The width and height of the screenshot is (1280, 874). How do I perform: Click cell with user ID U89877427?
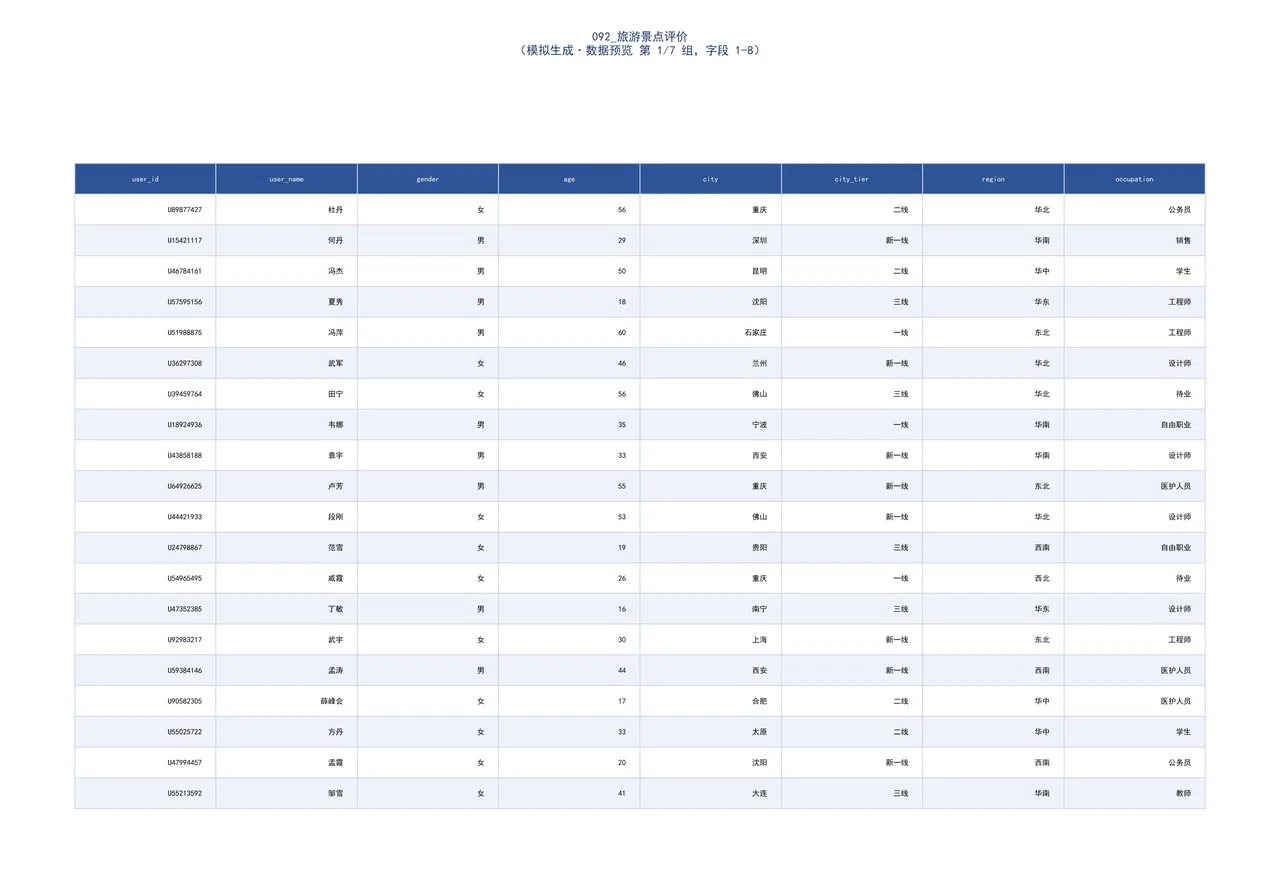145,210
